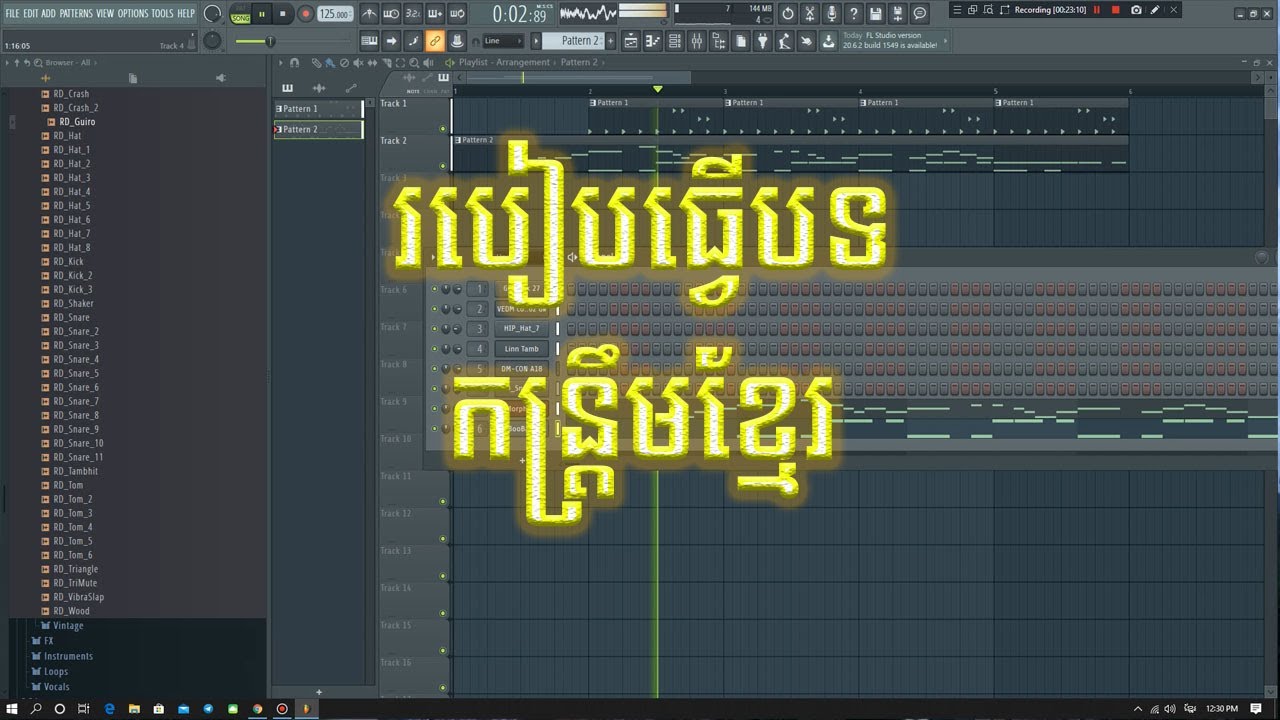Open the Mixer icon
The image size is (1280, 720).
click(x=697, y=41)
